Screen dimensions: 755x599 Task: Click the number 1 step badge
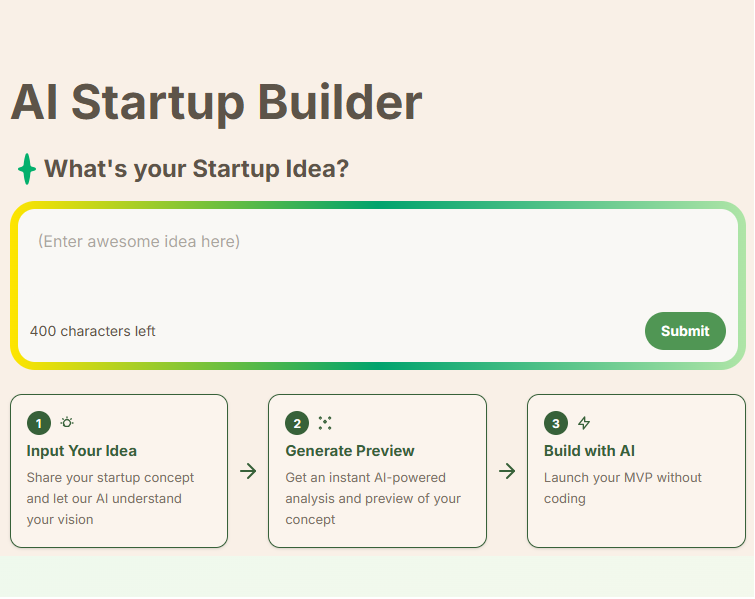click(x=39, y=423)
